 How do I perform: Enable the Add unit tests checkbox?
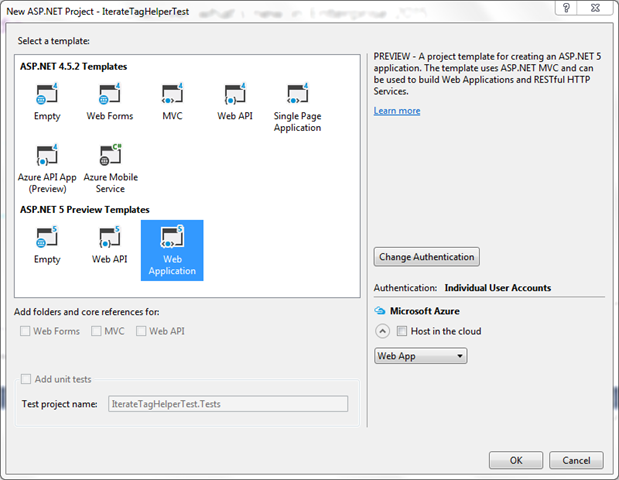click(26, 379)
